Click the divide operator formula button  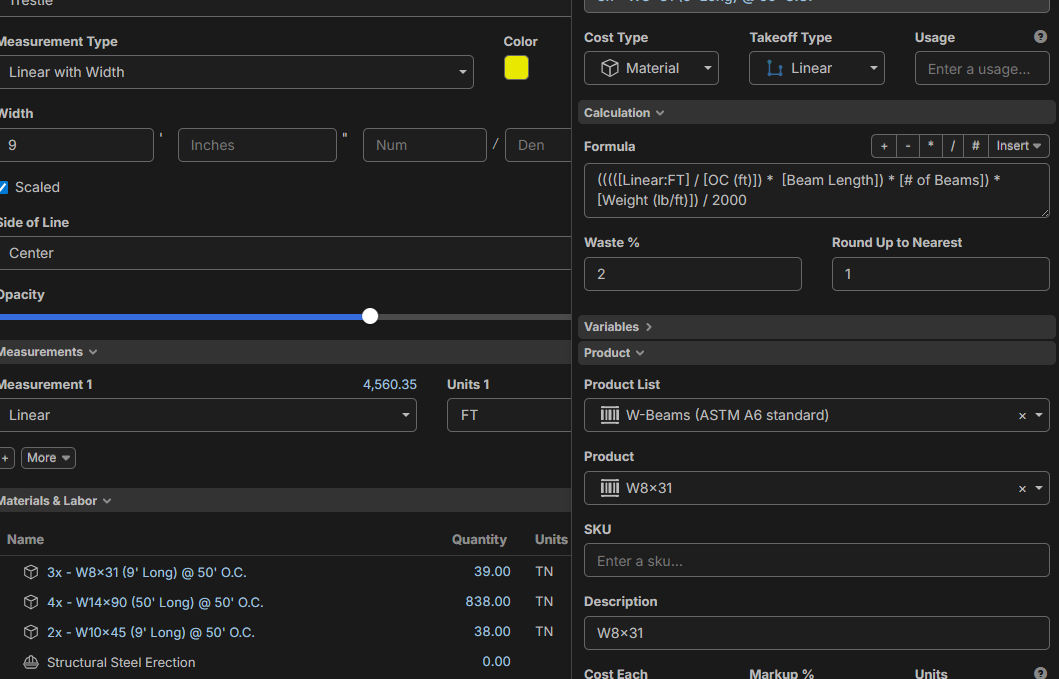coord(953,146)
